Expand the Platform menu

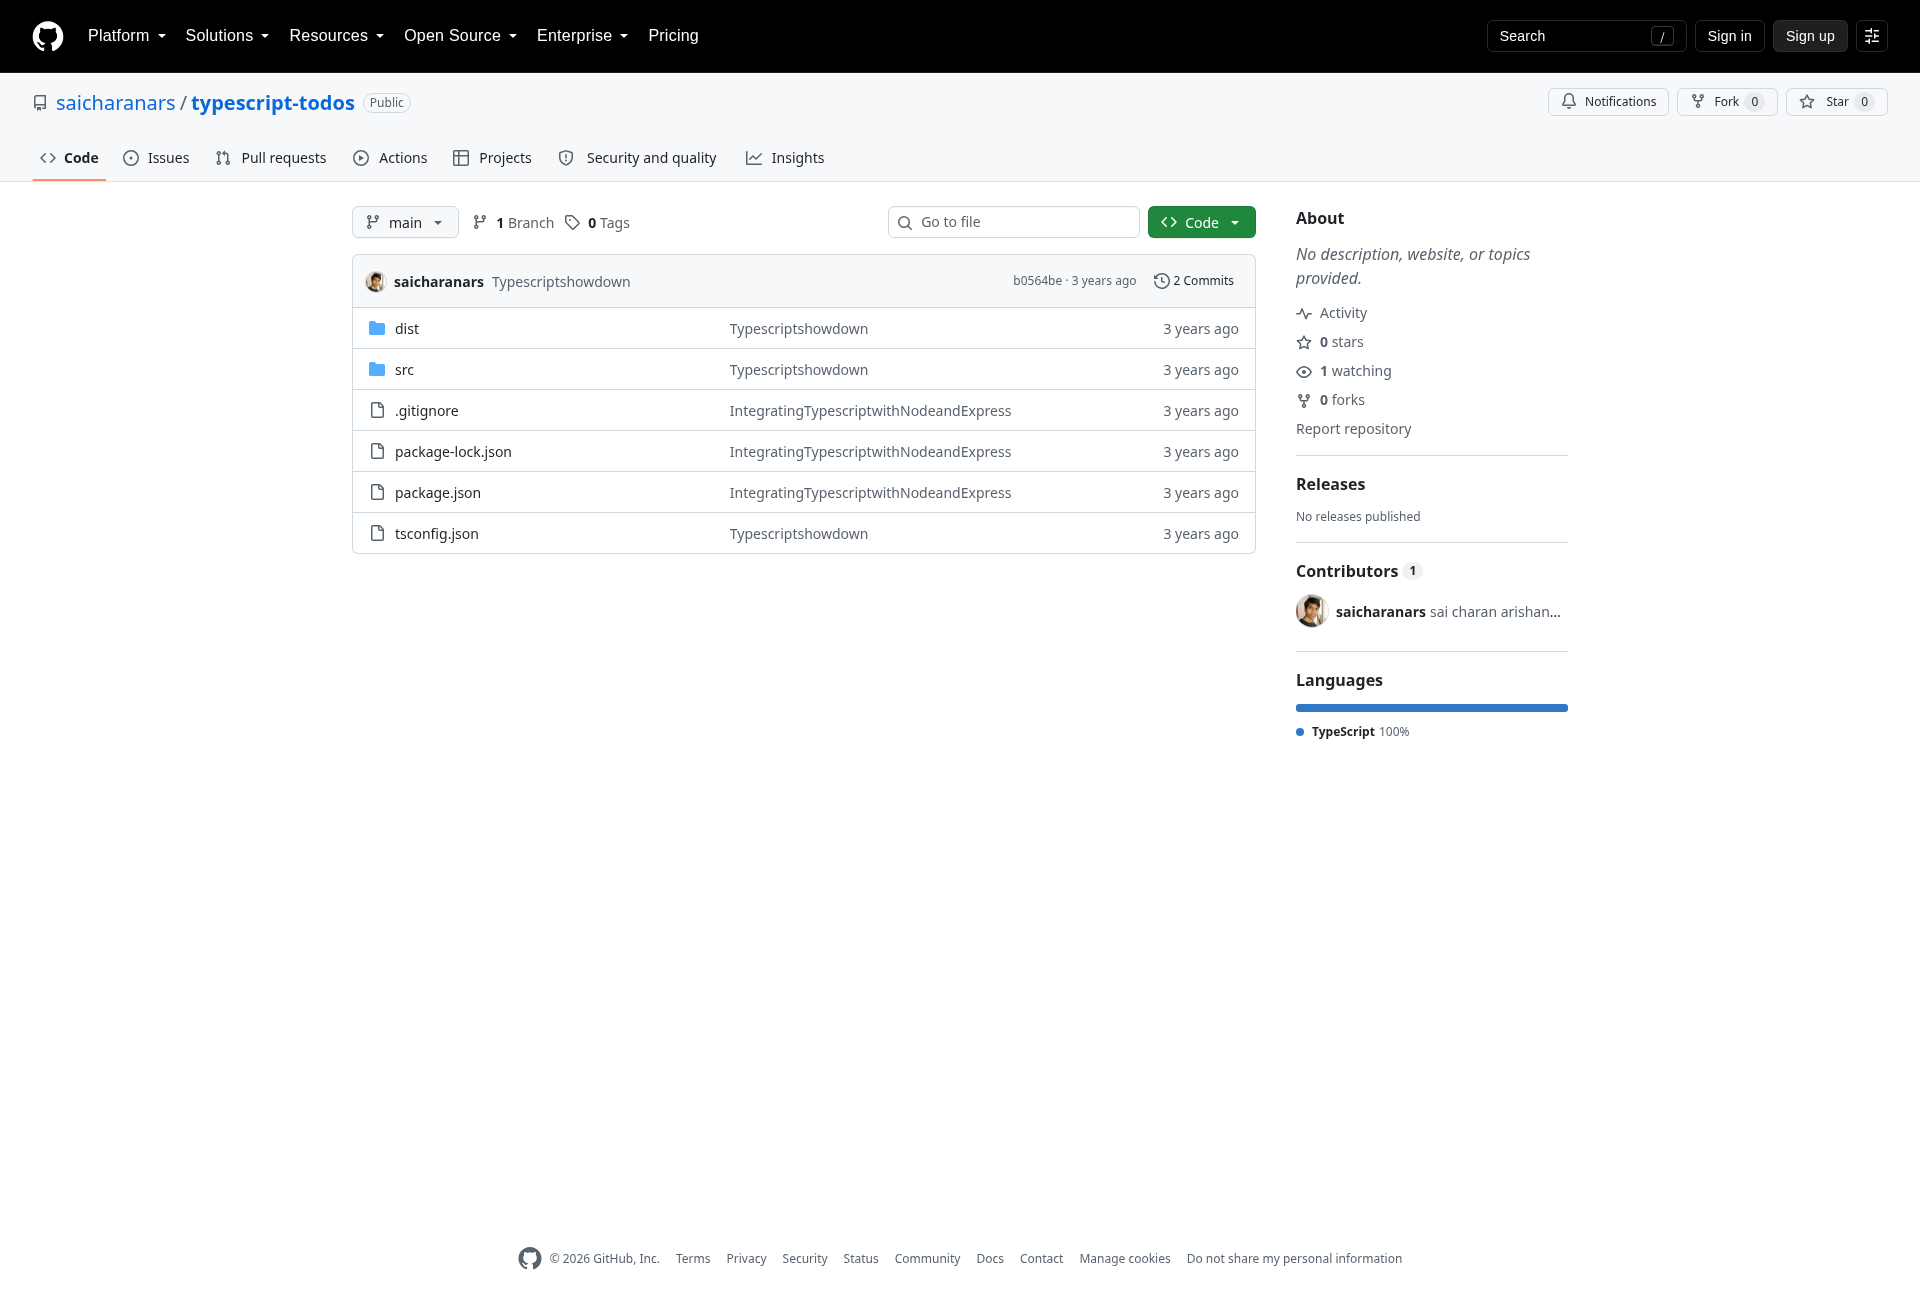point(127,36)
